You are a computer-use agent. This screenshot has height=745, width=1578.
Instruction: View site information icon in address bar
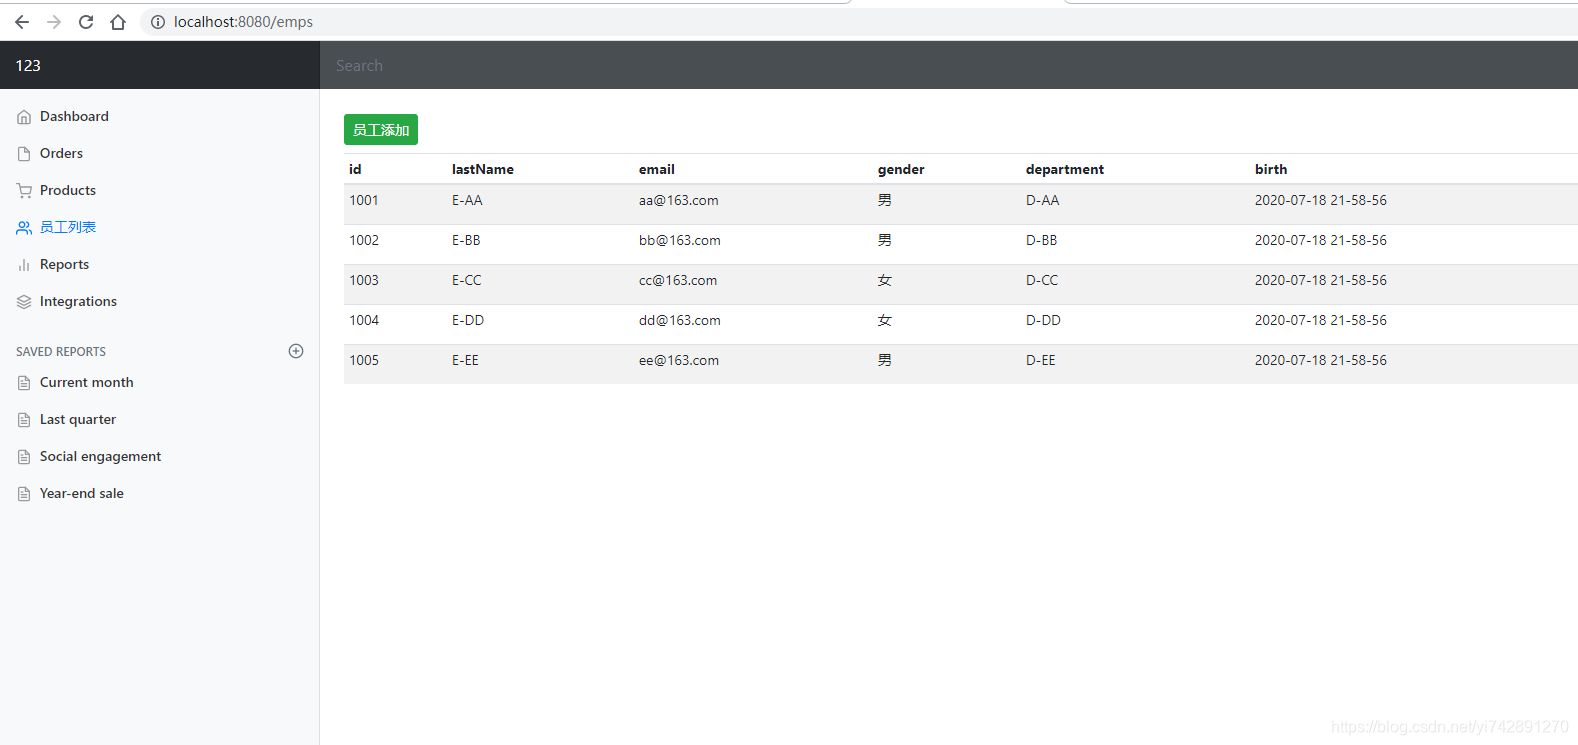click(x=158, y=22)
